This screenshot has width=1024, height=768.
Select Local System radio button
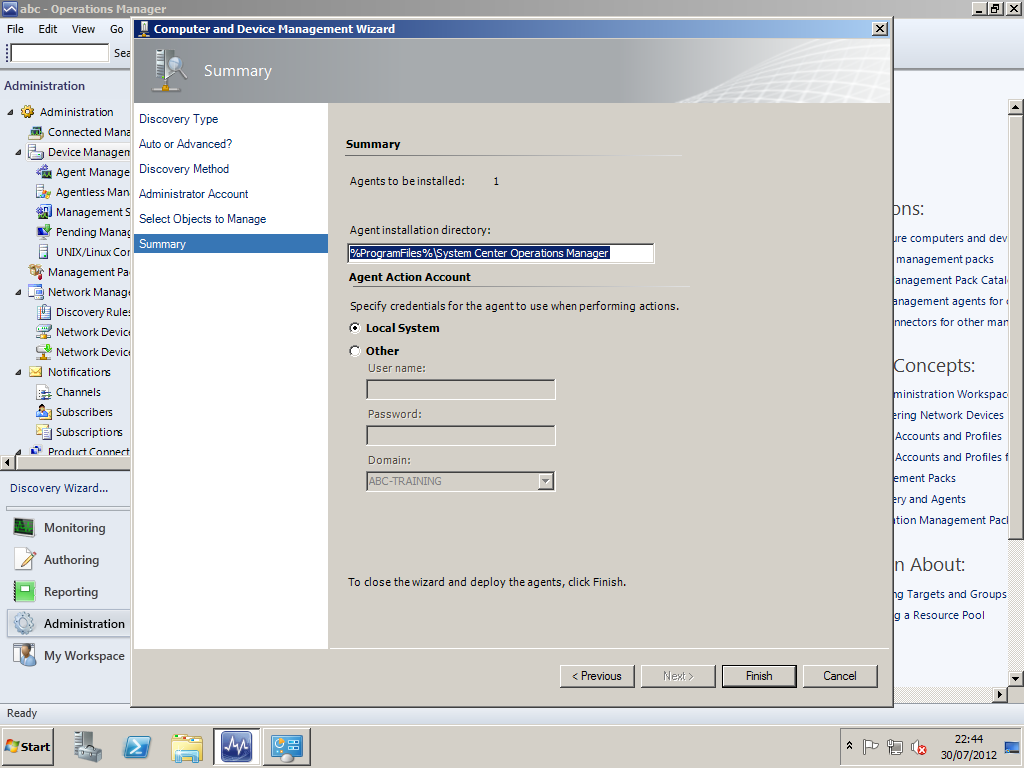355,328
